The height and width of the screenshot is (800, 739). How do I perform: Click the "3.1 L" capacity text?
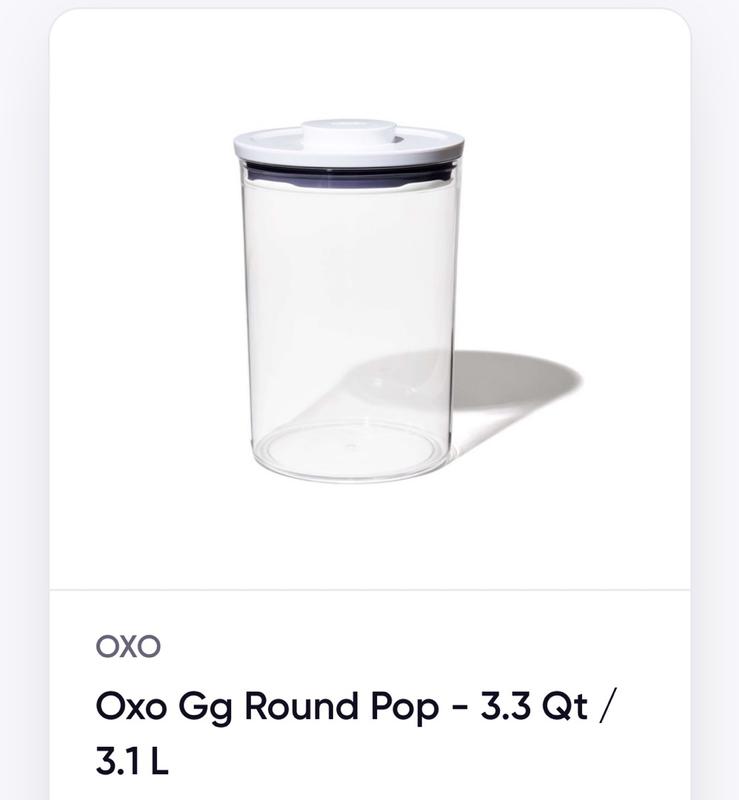(132, 762)
